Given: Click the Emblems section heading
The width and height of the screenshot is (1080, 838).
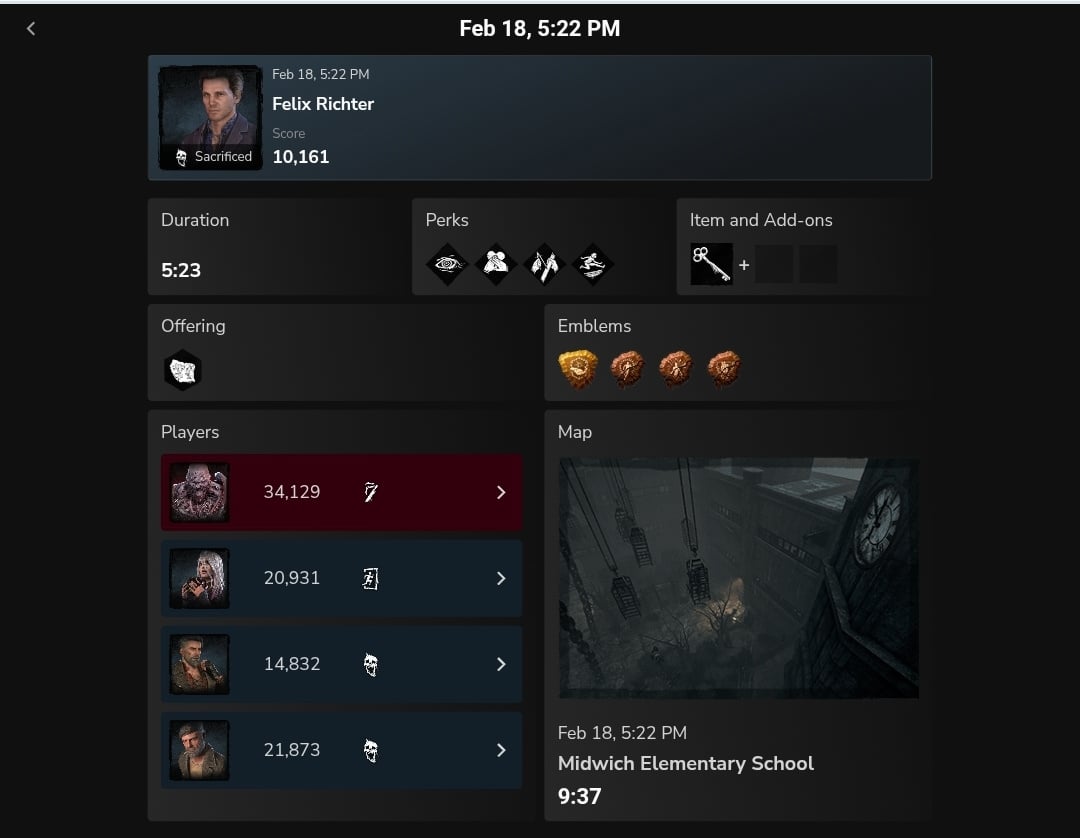Looking at the screenshot, I should [x=594, y=326].
